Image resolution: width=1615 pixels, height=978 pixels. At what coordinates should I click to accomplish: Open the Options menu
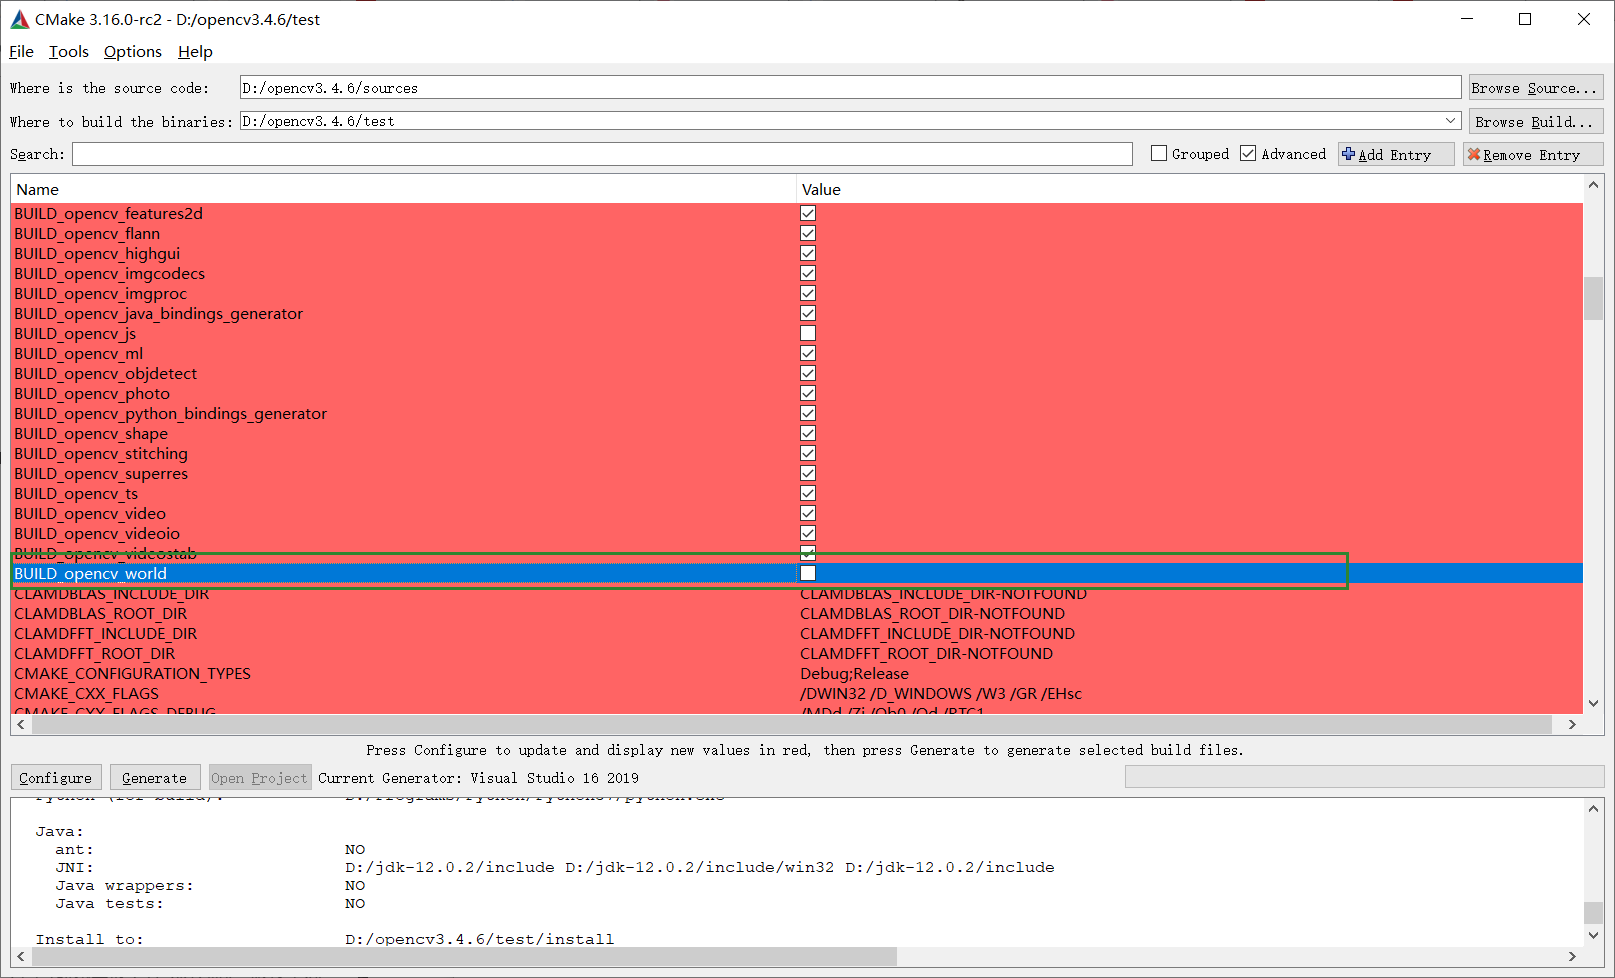coord(132,52)
